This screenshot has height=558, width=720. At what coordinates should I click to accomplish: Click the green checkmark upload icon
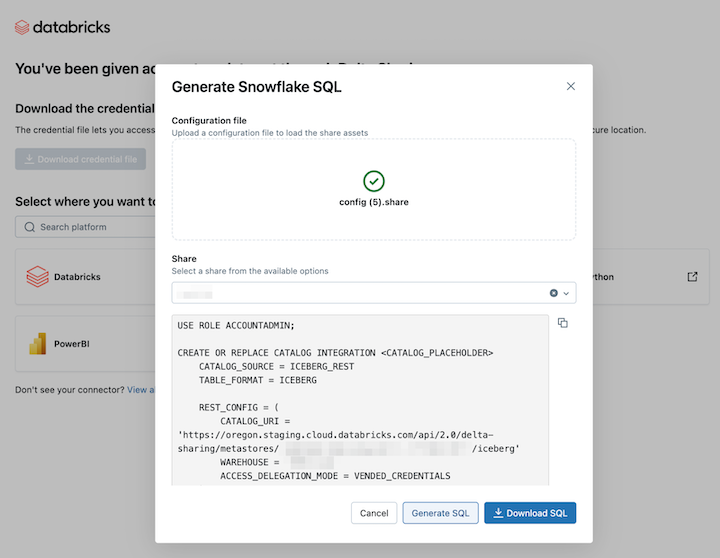[374, 181]
